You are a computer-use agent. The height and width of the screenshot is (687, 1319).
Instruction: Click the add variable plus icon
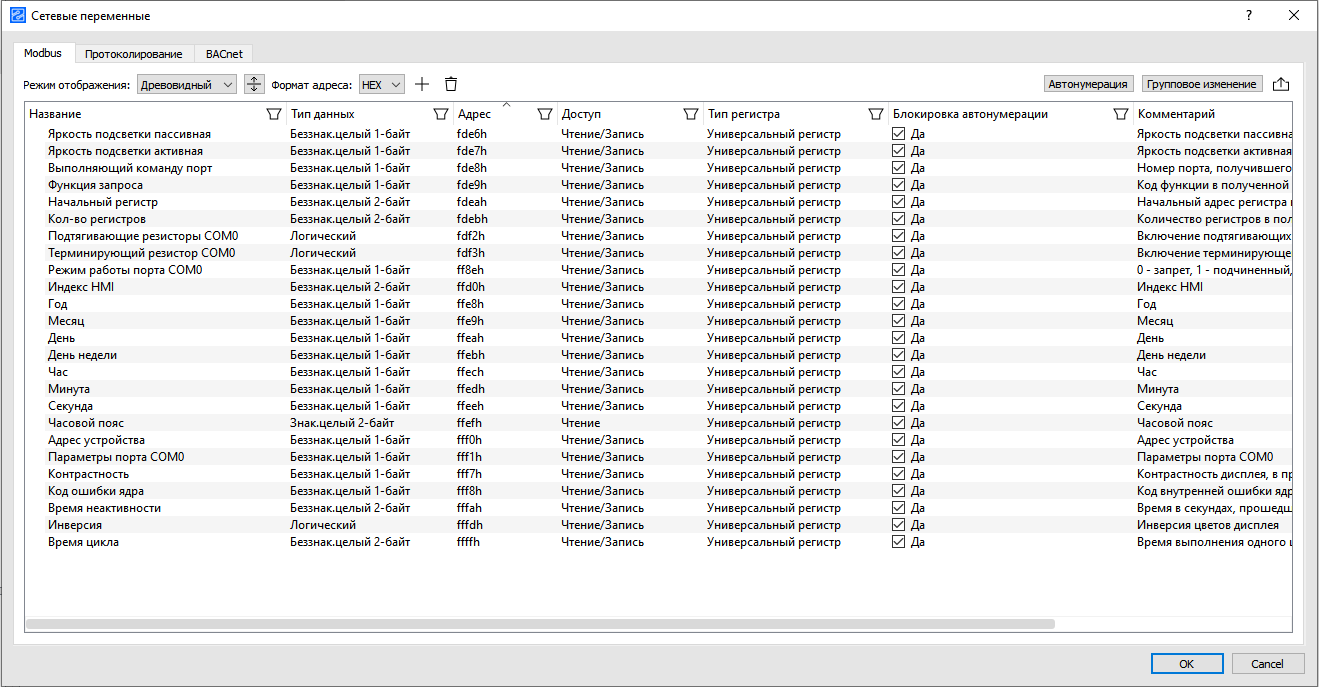(422, 85)
